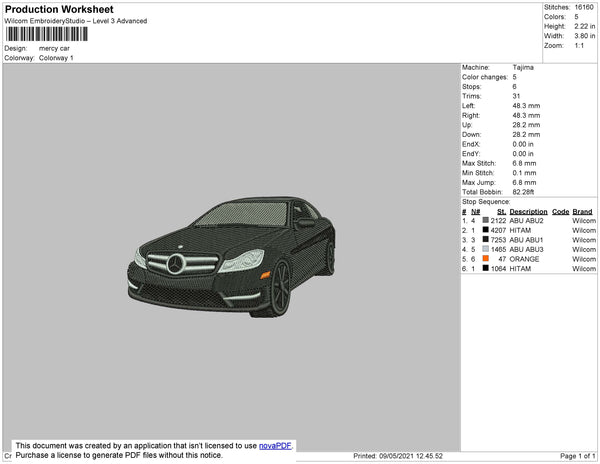The height and width of the screenshot is (464, 600).
Task: Click the Max Stitch value 6.8 mm
Action: point(524,163)
